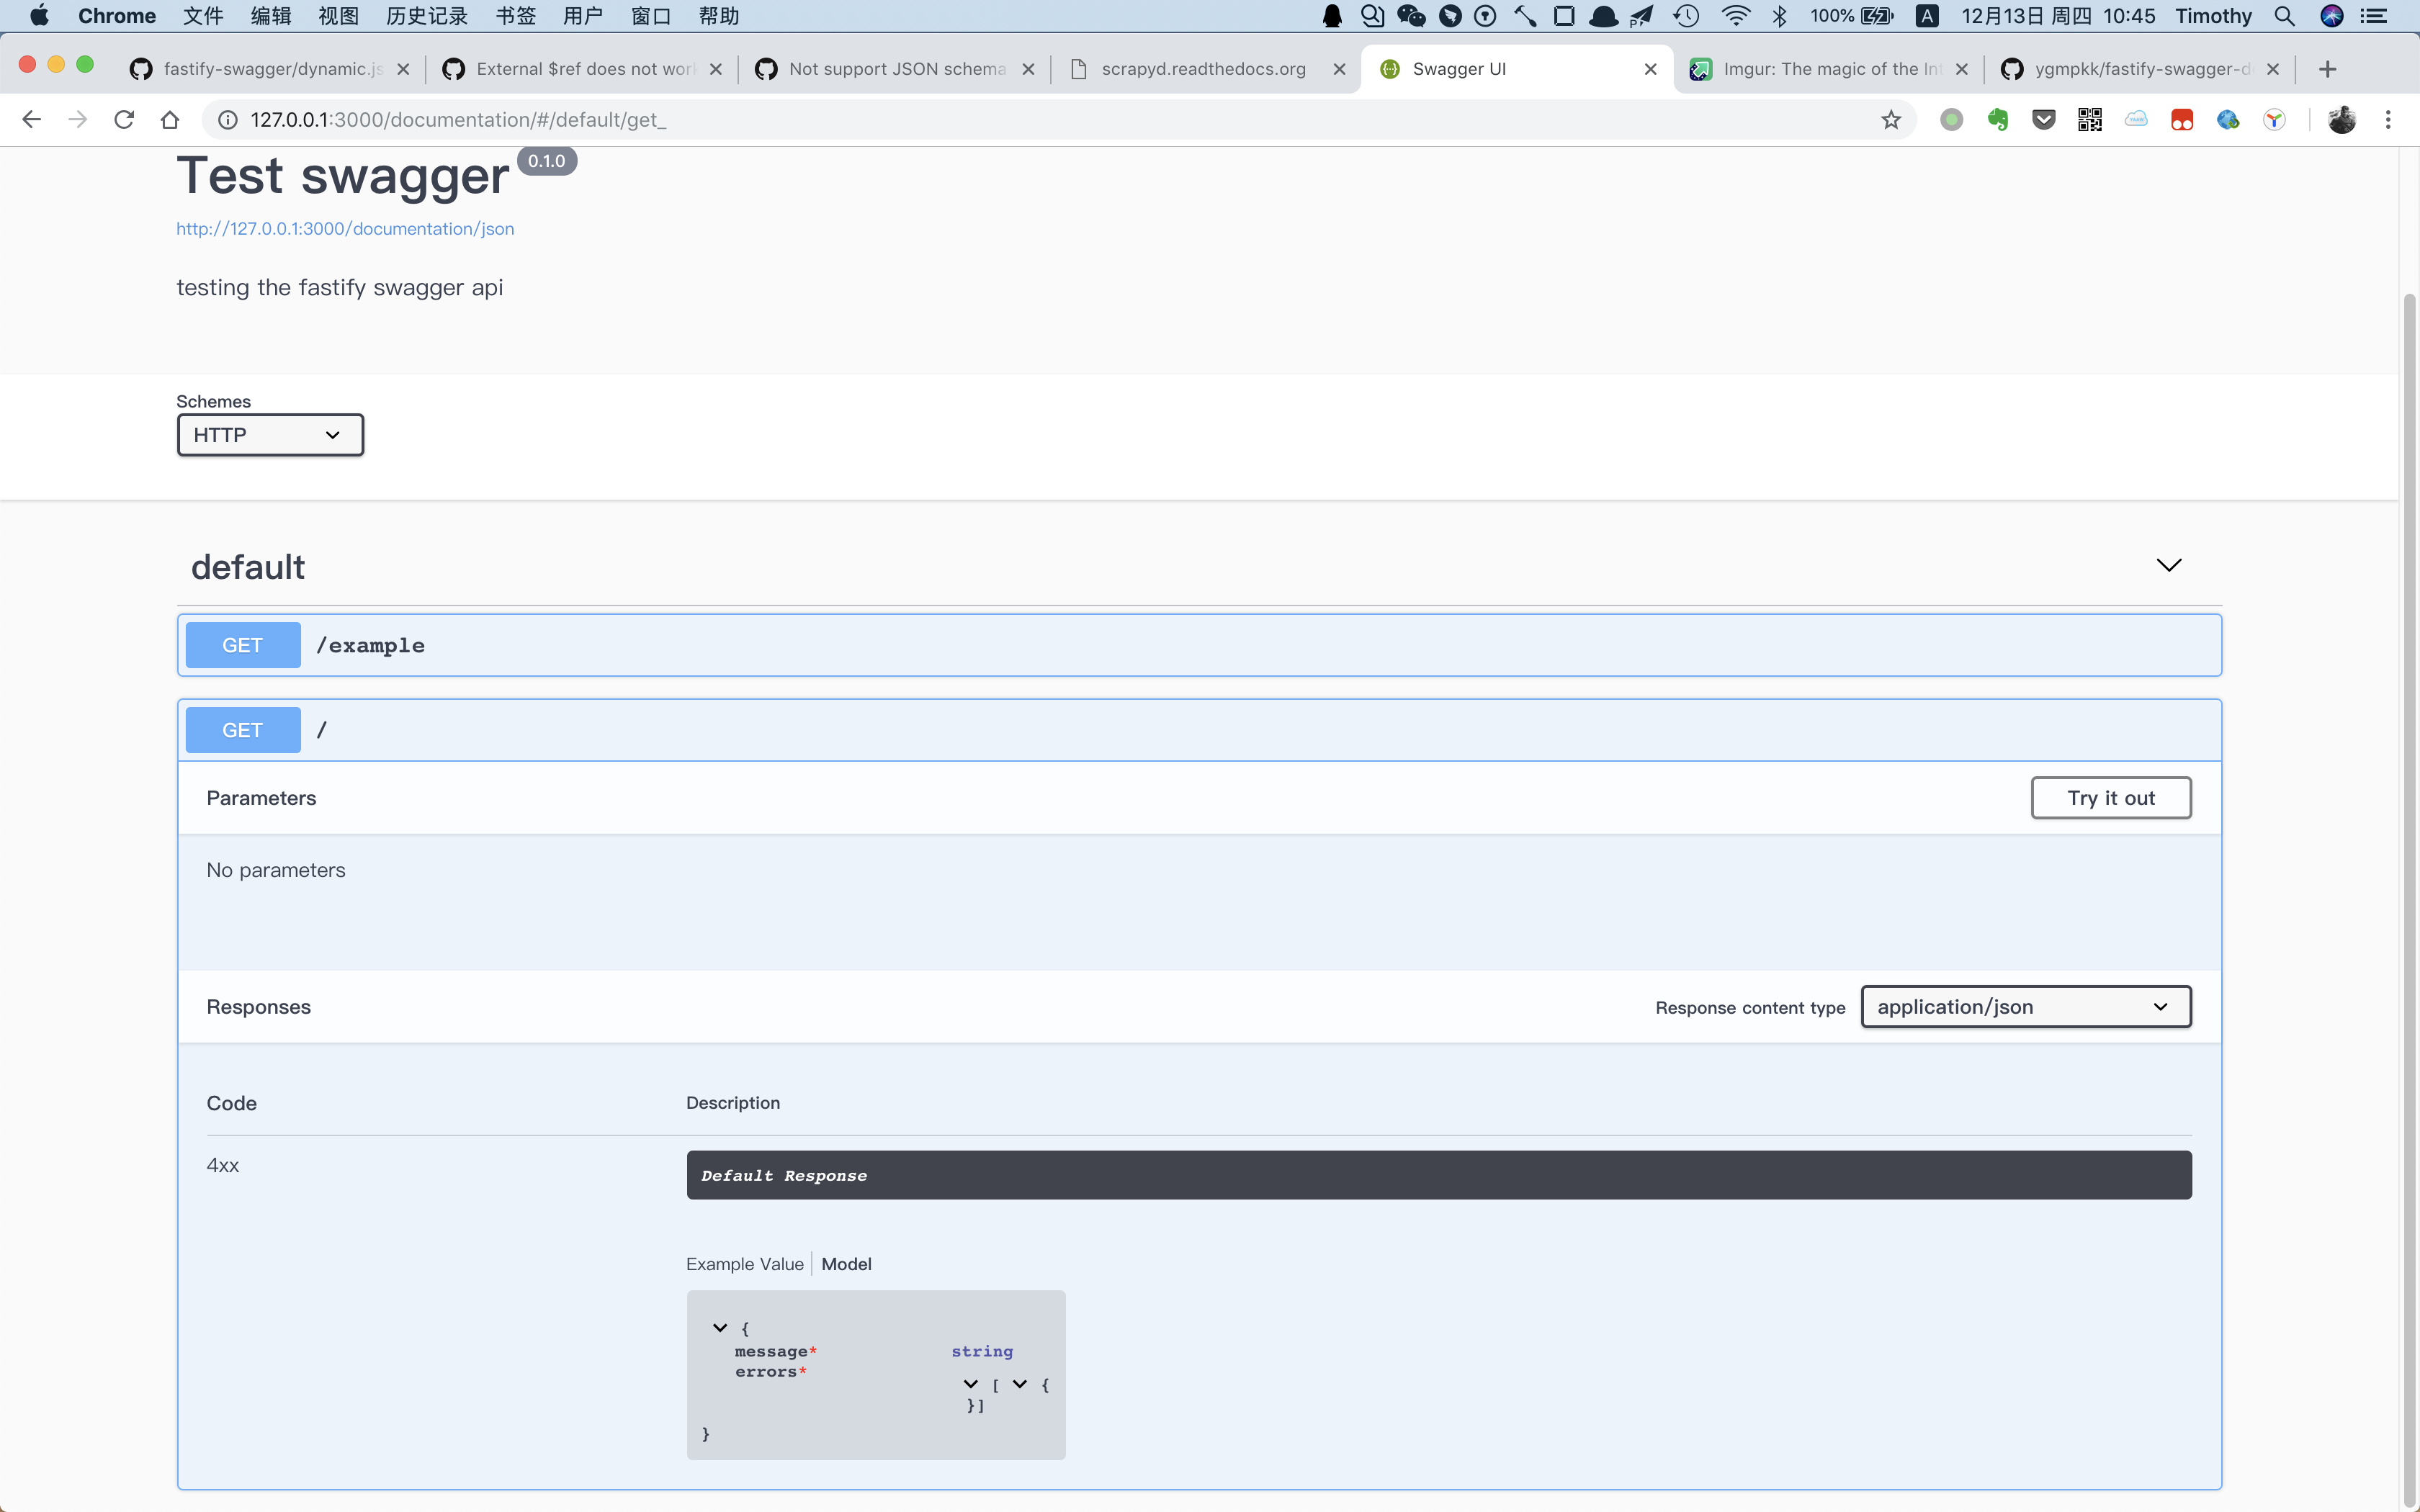Open Chrome's three-dot menu

pos(2389,119)
